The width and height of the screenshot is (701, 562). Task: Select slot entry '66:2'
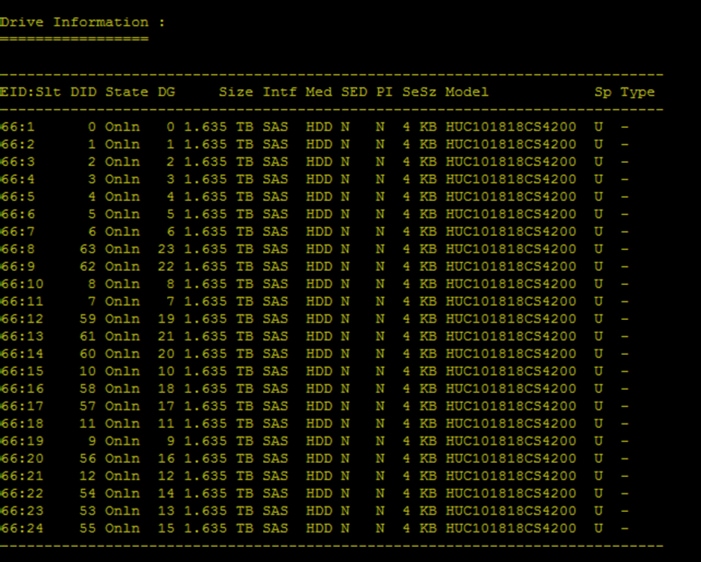coord(17,144)
